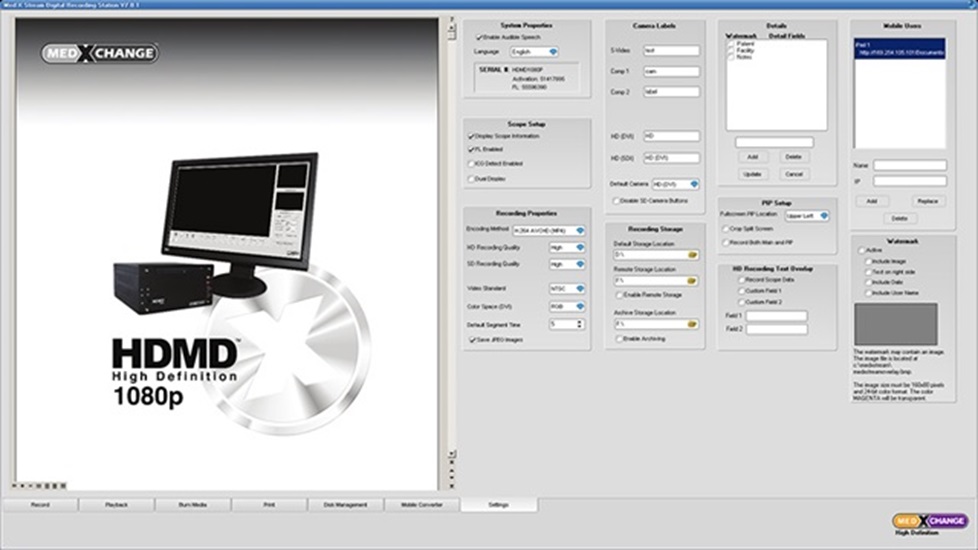Open HD Recording Quality dropdown

pos(567,248)
